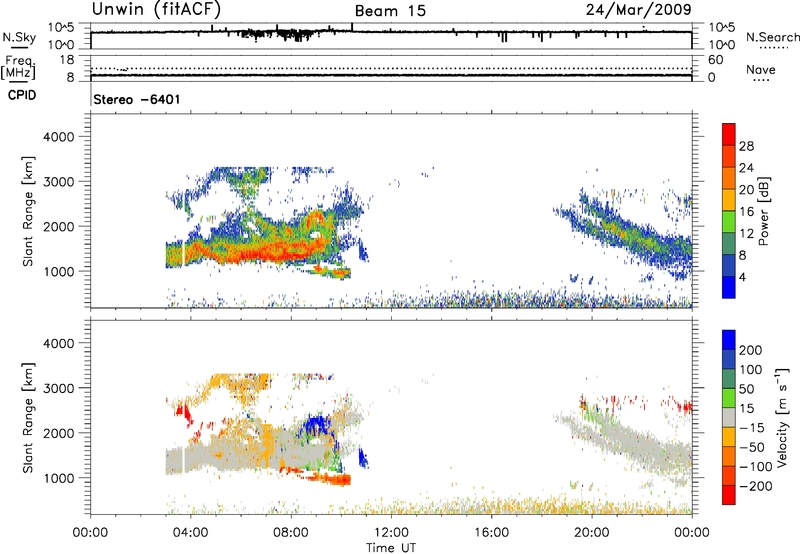Image resolution: width=800 pixels, height=554 pixels.
Task: Click the '04:00' time axis tick
Action: pos(191,533)
